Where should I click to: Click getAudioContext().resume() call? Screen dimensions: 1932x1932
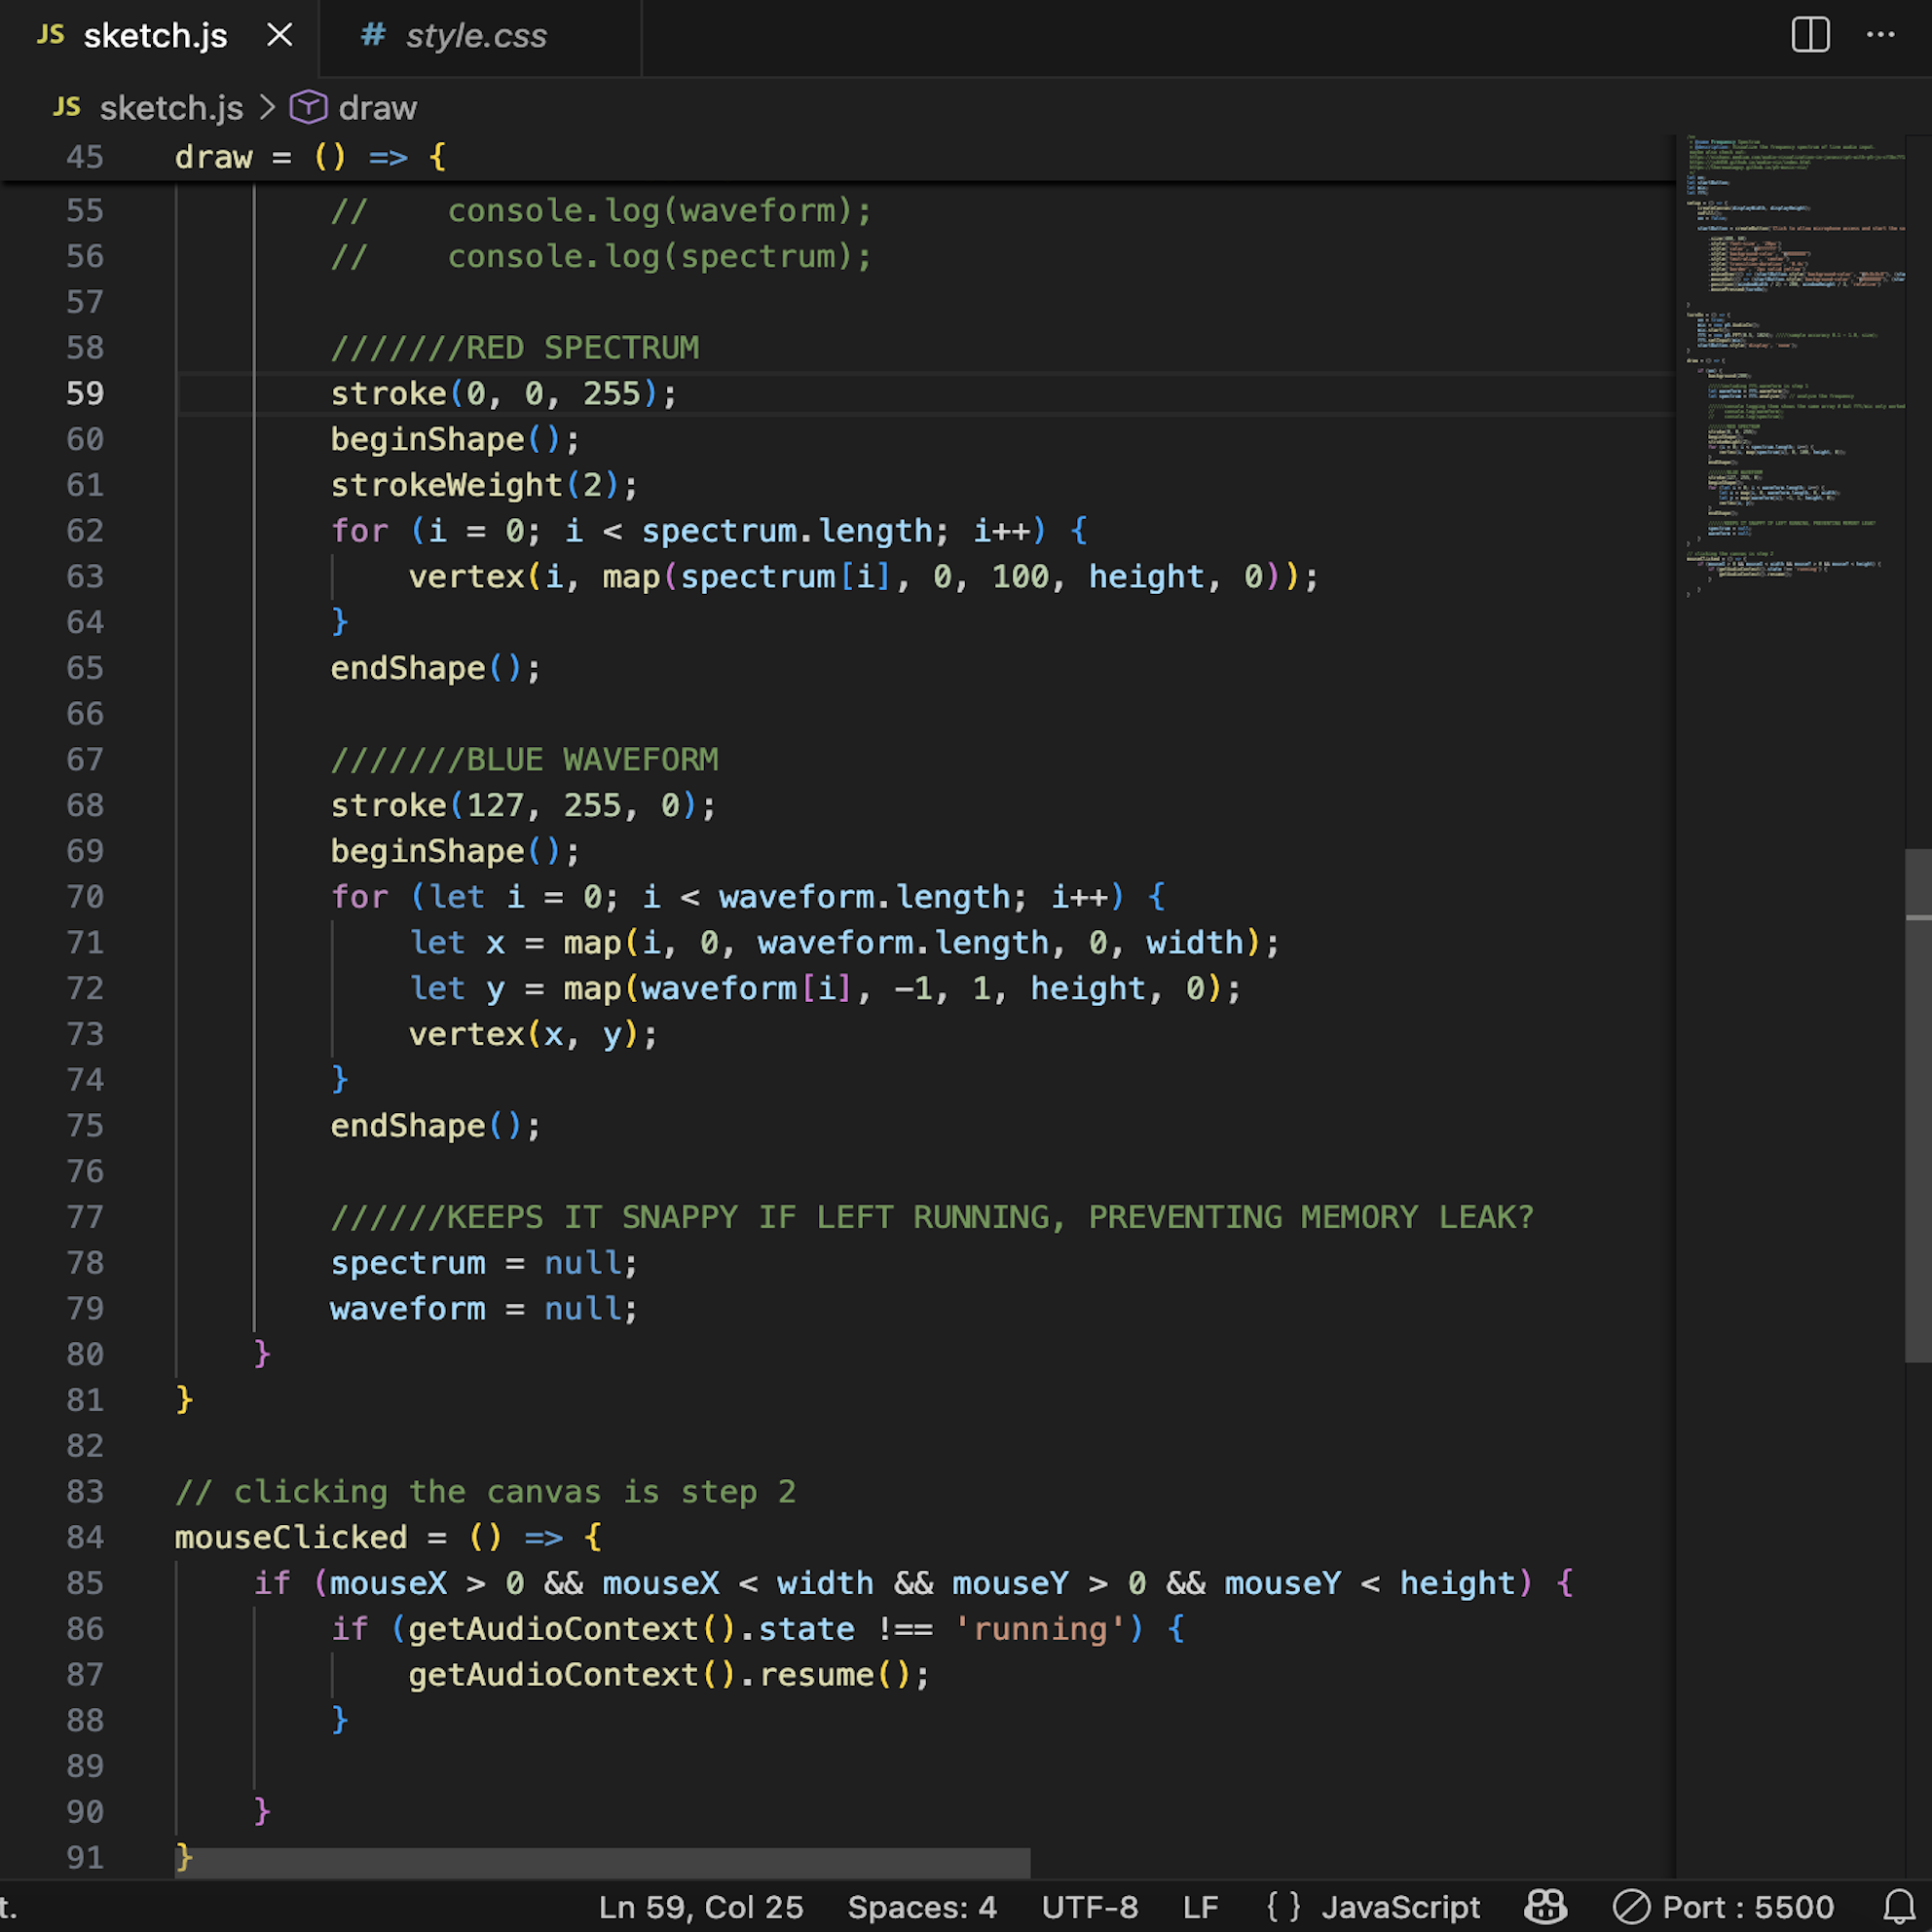pyautogui.click(x=669, y=1675)
